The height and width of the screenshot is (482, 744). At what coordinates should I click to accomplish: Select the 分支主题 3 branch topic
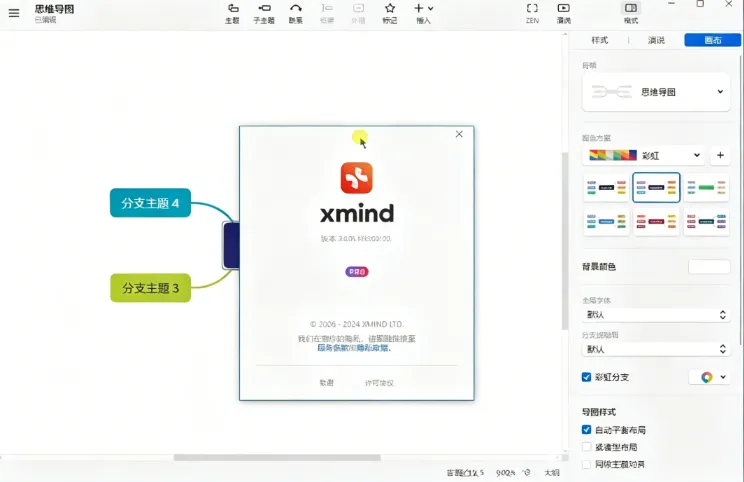(x=151, y=288)
